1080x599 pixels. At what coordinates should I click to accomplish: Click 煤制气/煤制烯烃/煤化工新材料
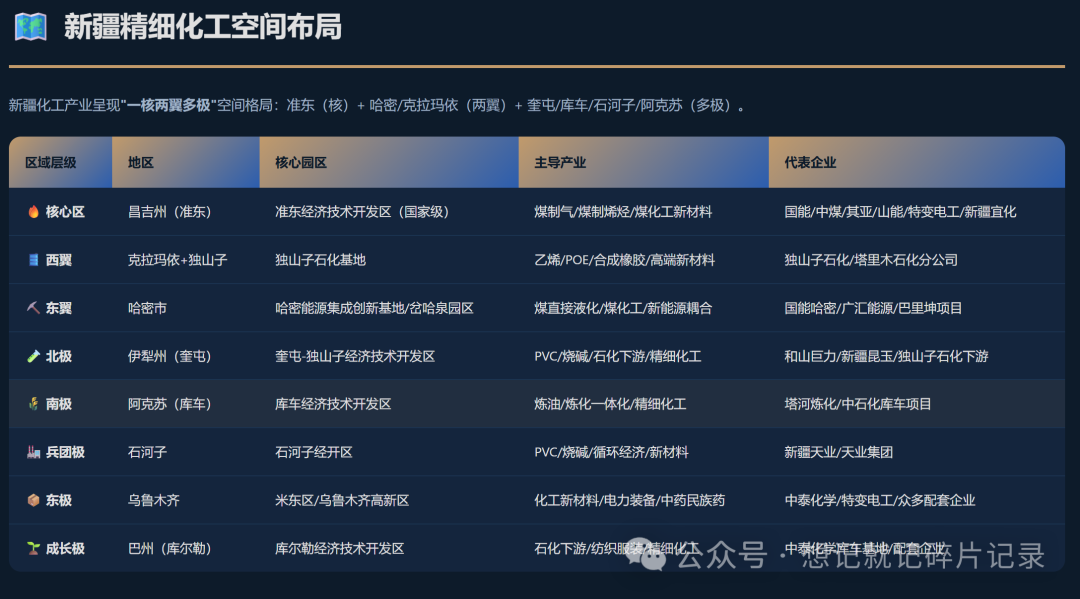[623, 212]
